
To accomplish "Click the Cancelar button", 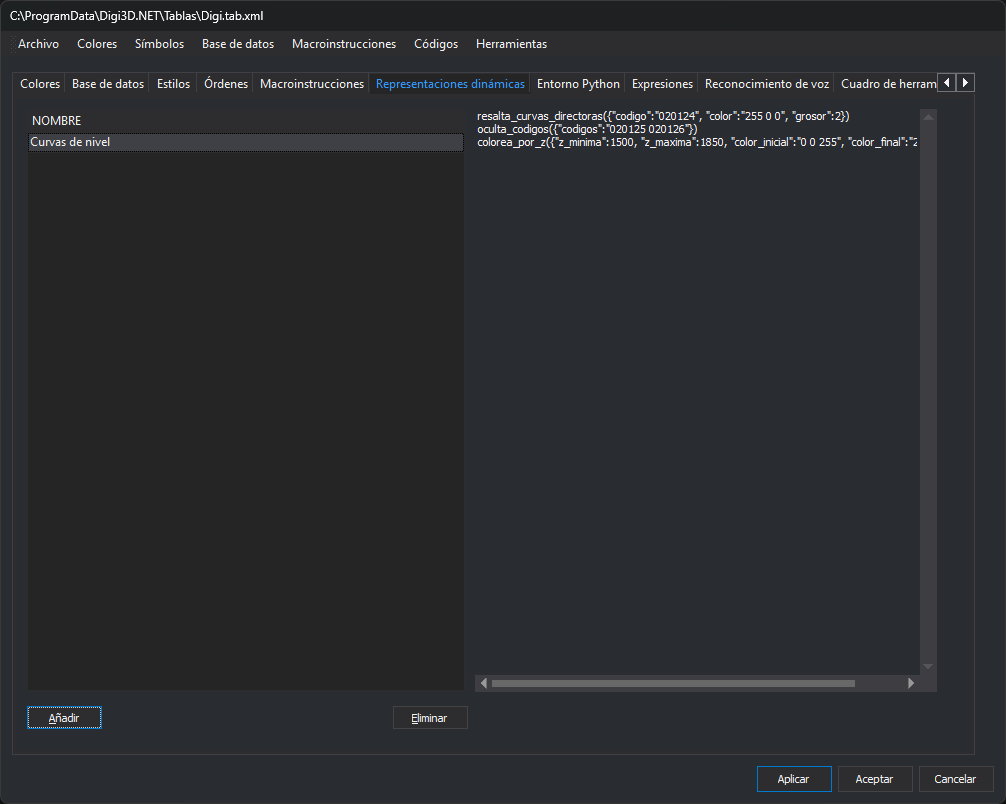I will [955, 779].
